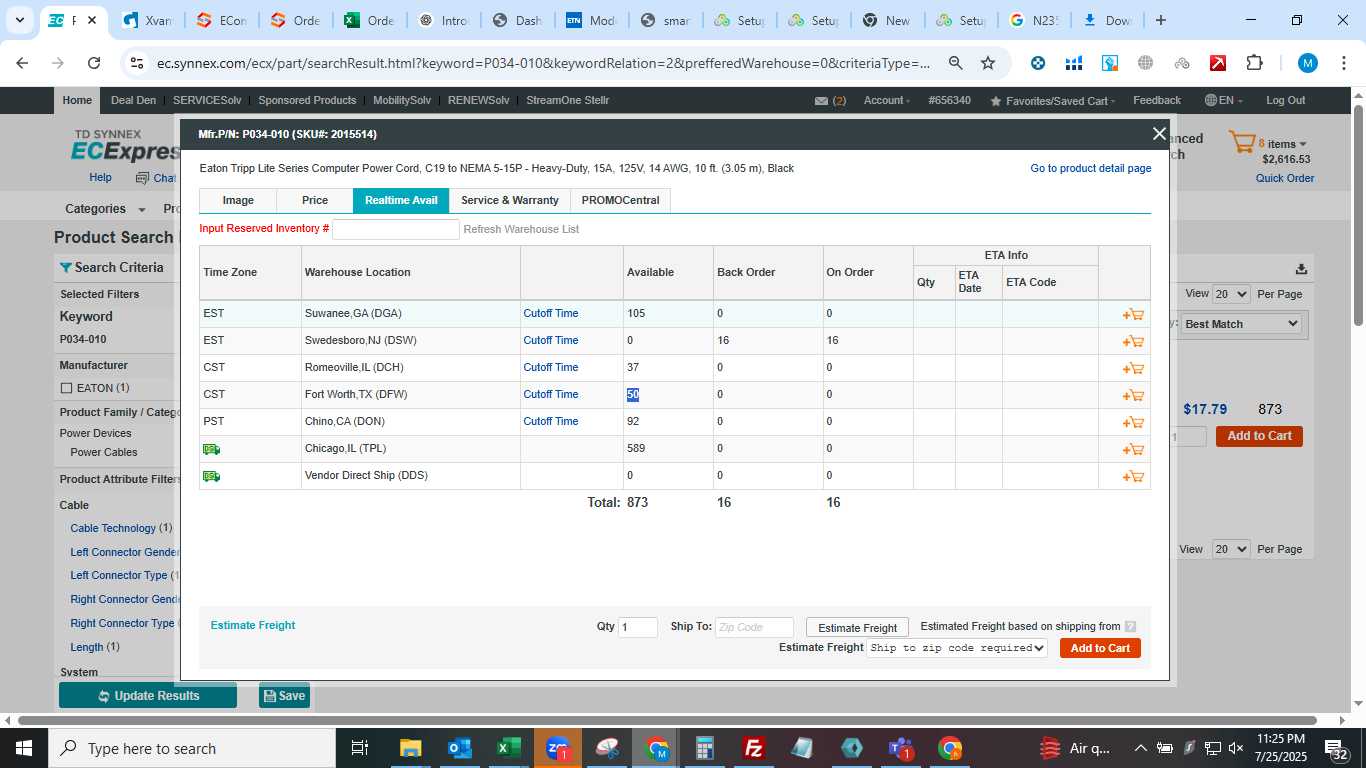The image size is (1366, 768).
Task: Check the EATON manufacturer checkbox
Action: [67, 388]
